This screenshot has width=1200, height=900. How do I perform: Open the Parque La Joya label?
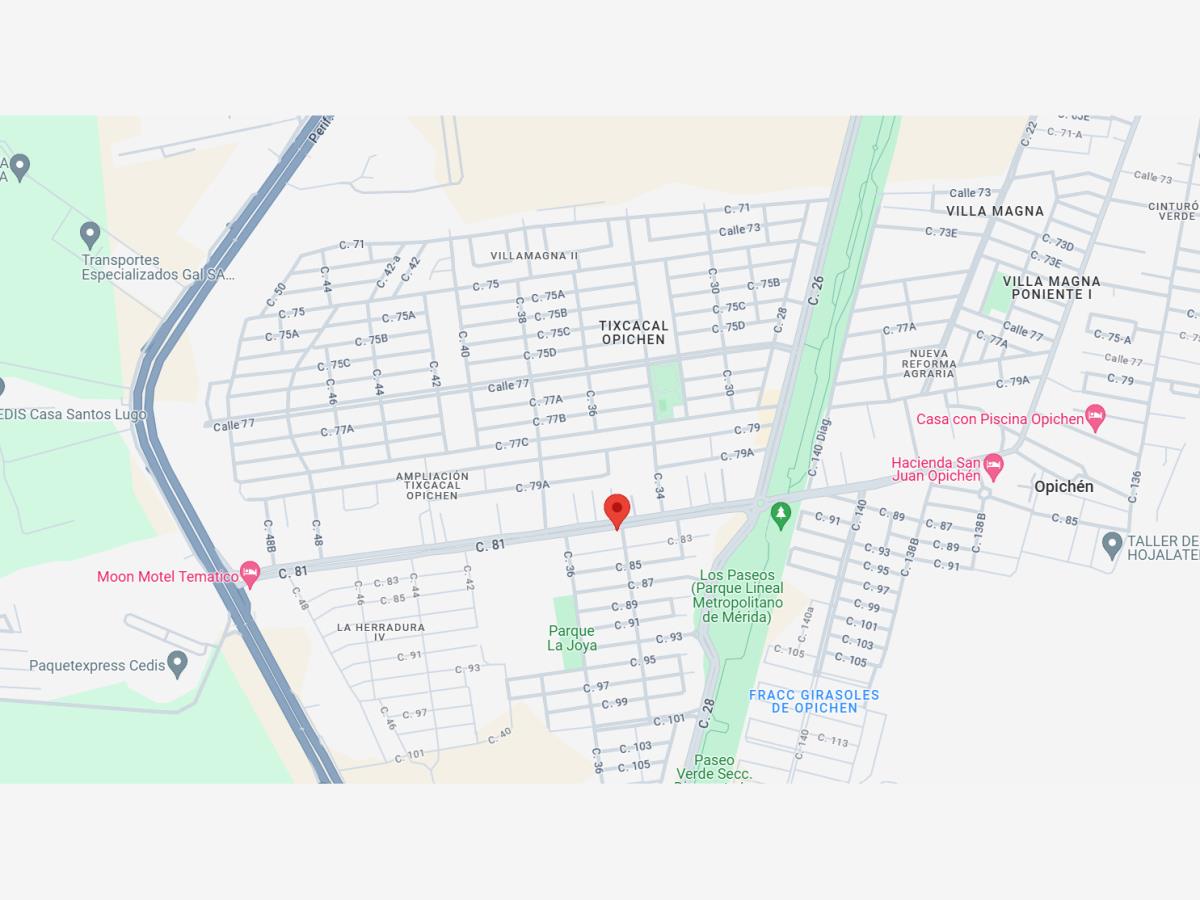pyautogui.click(x=572, y=638)
